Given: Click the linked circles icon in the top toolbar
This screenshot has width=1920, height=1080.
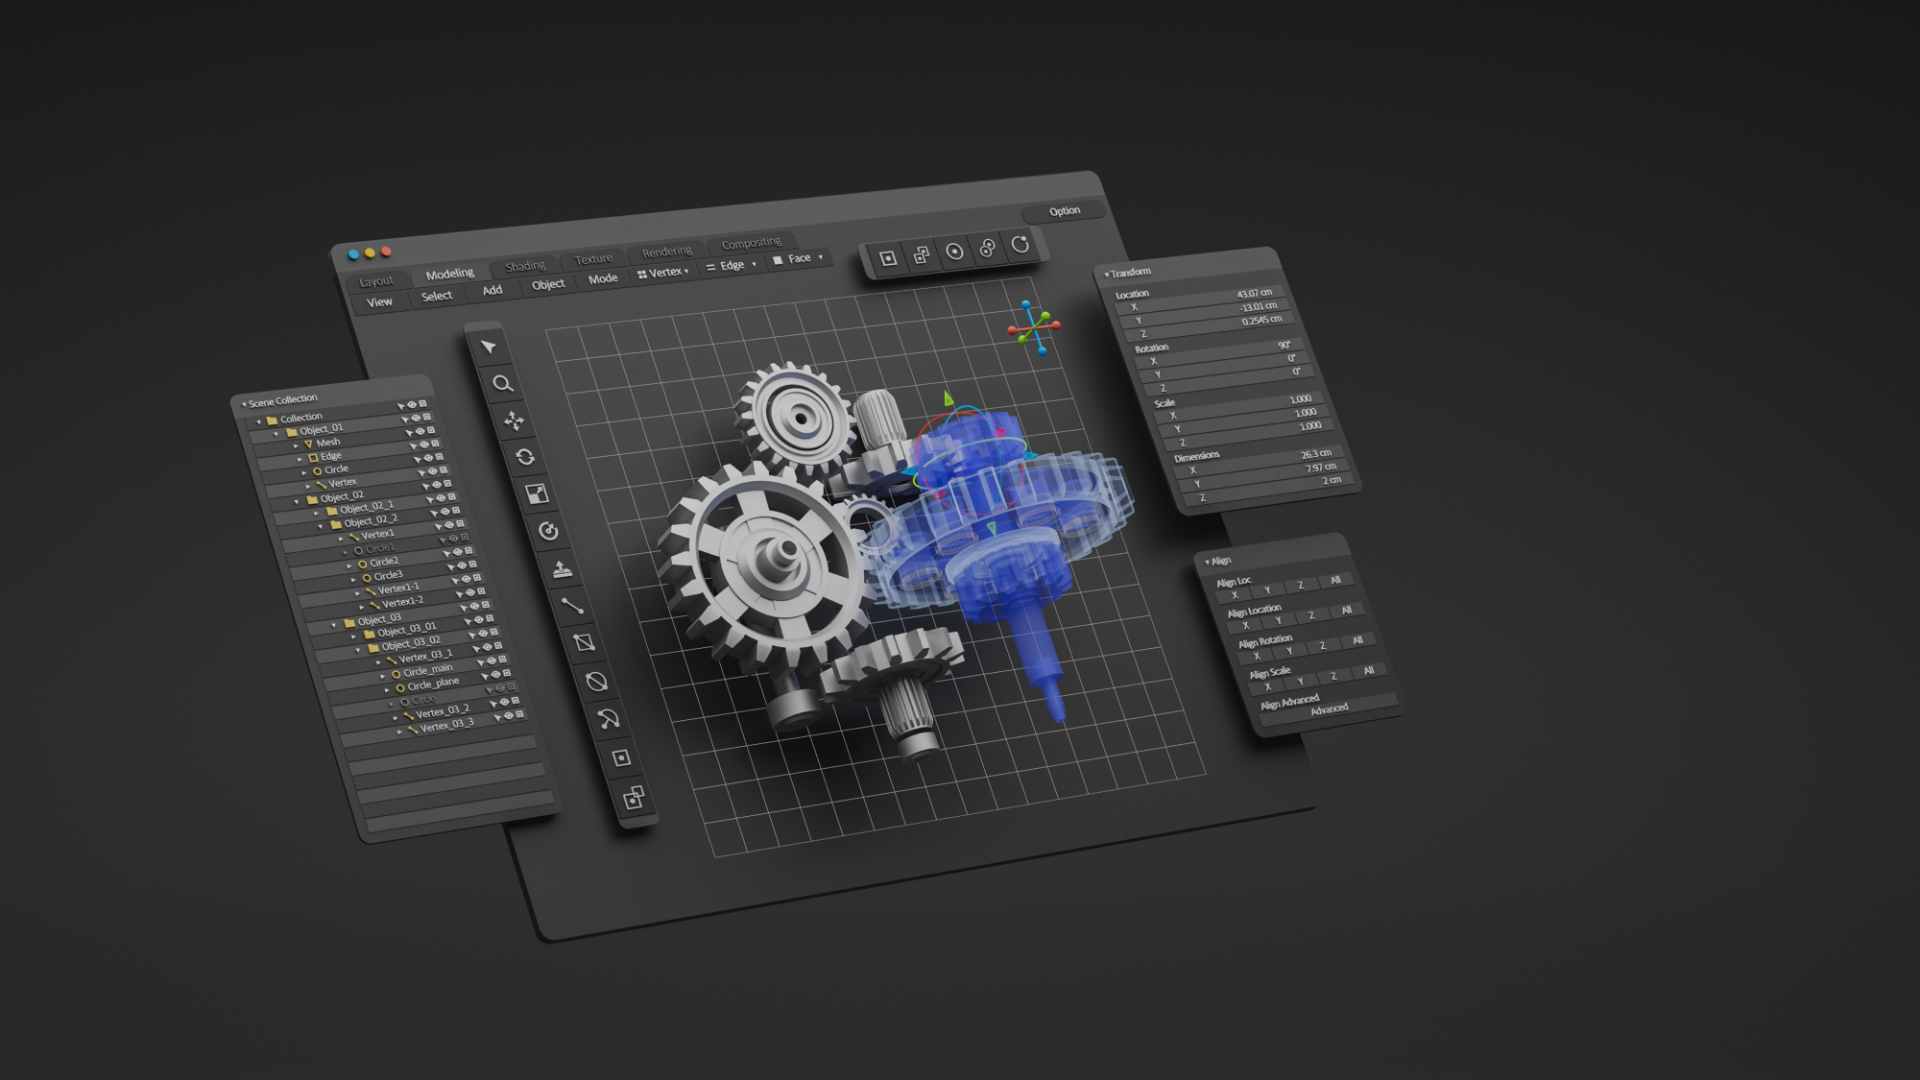Looking at the screenshot, I should click(988, 248).
